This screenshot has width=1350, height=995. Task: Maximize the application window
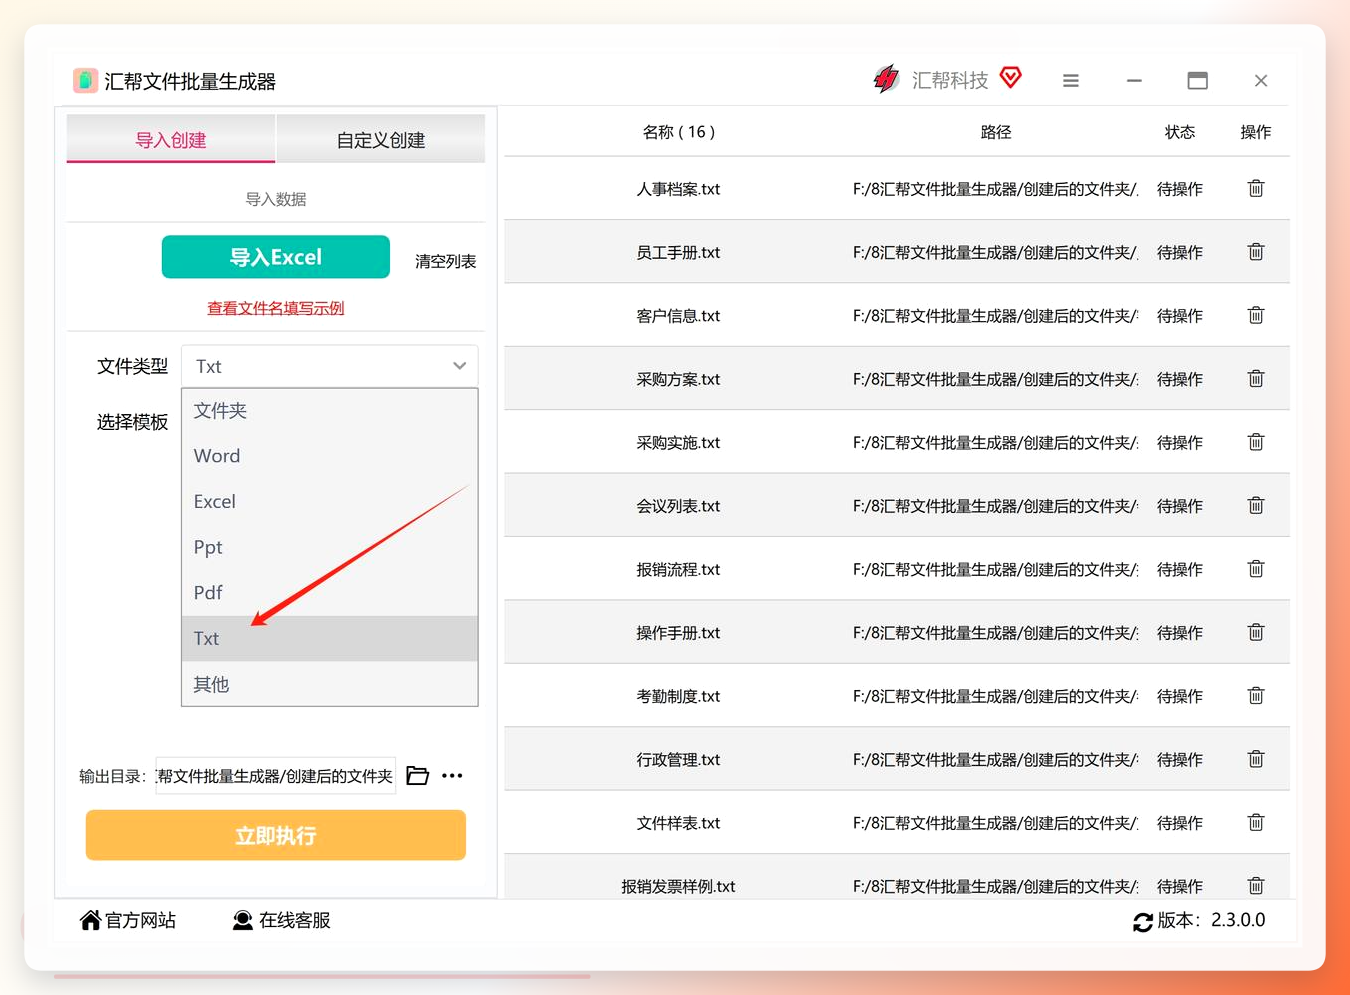pyautogui.click(x=1197, y=81)
